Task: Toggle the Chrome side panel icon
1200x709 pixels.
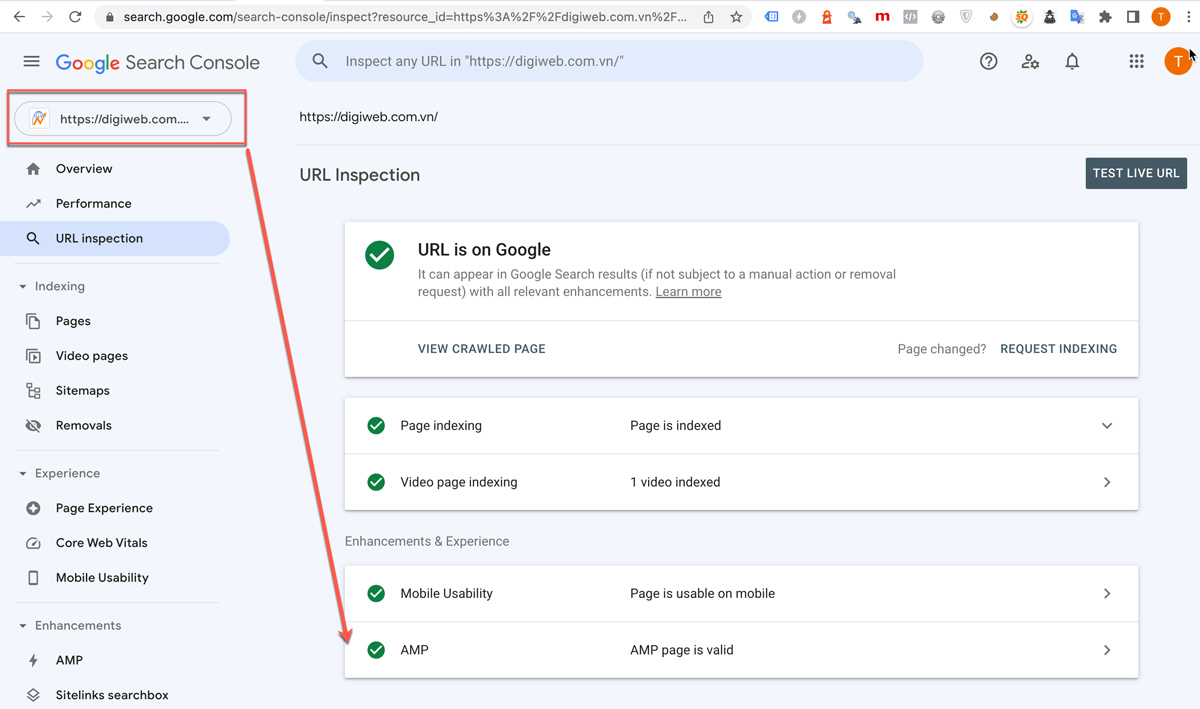Action: pyautogui.click(x=1133, y=17)
